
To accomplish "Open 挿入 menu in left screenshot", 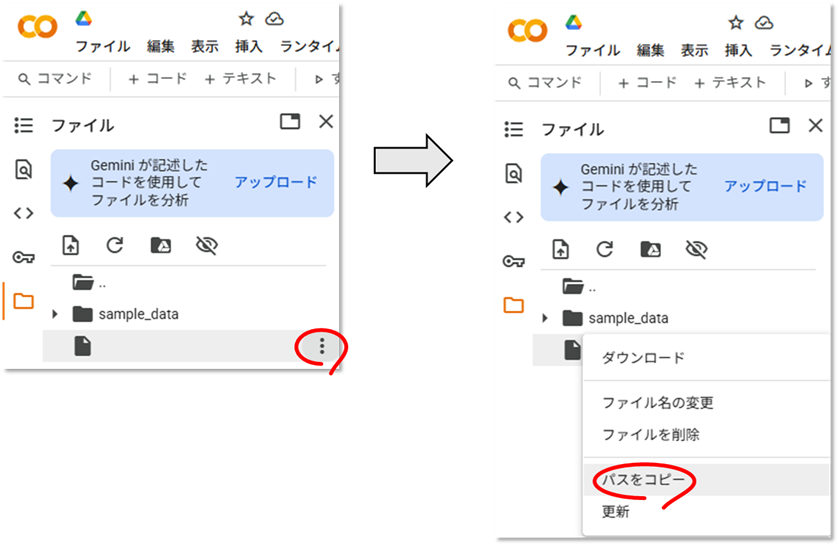I will point(249,46).
